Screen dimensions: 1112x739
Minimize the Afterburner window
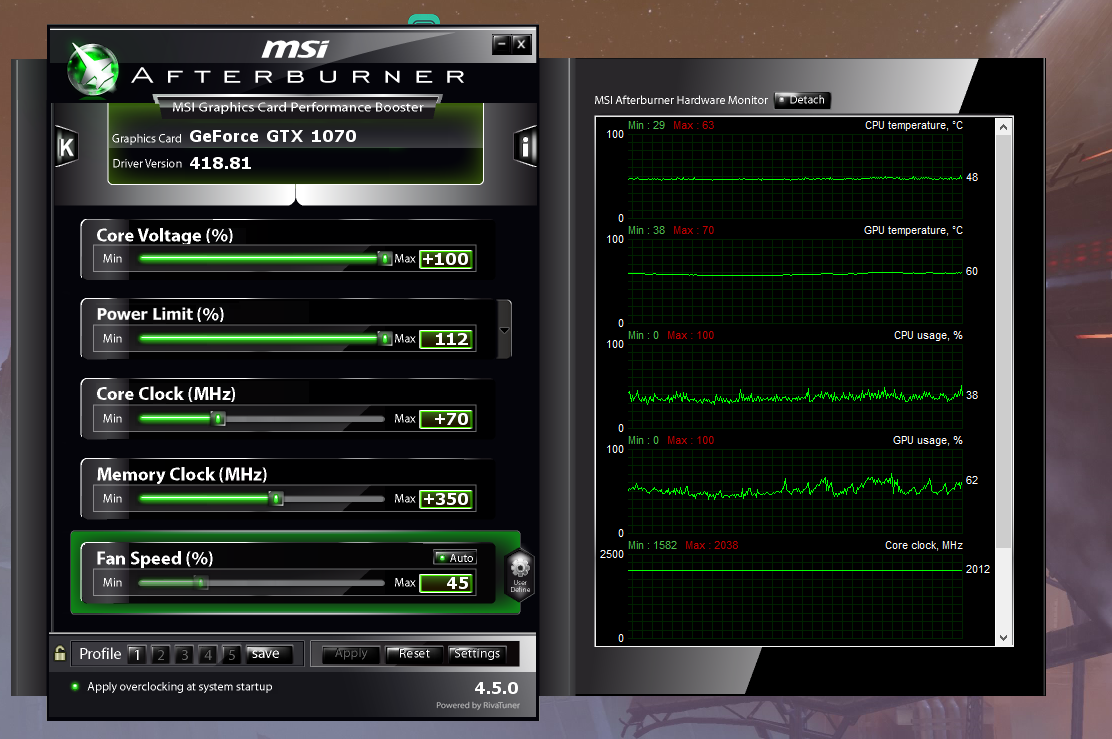tap(501, 45)
